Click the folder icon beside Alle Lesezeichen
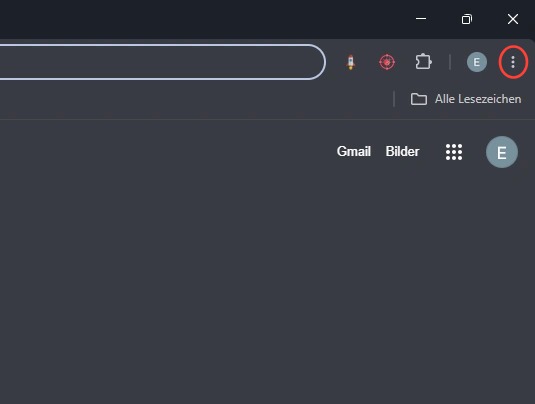This screenshot has height=404, width=535. [x=419, y=99]
